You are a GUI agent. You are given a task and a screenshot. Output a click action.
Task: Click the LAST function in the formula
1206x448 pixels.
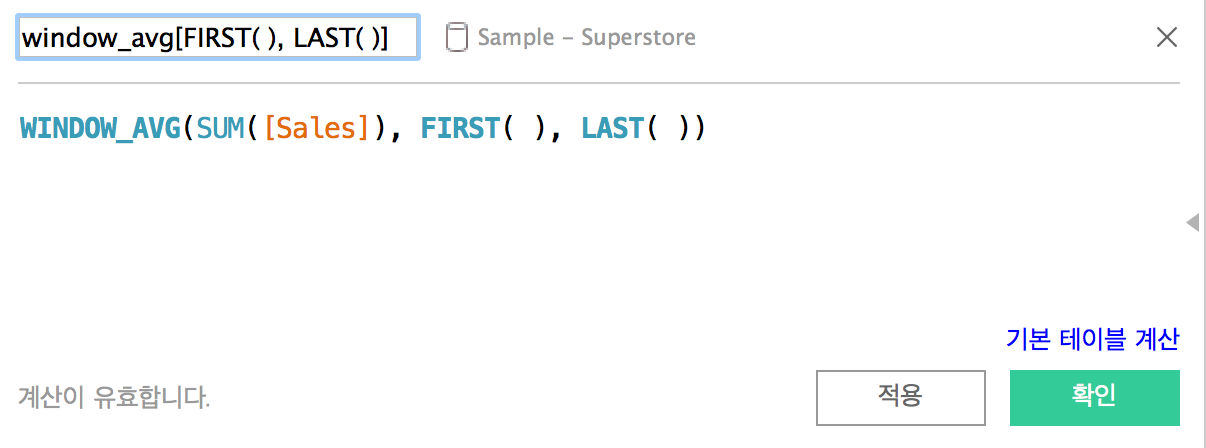pyautogui.click(x=613, y=129)
